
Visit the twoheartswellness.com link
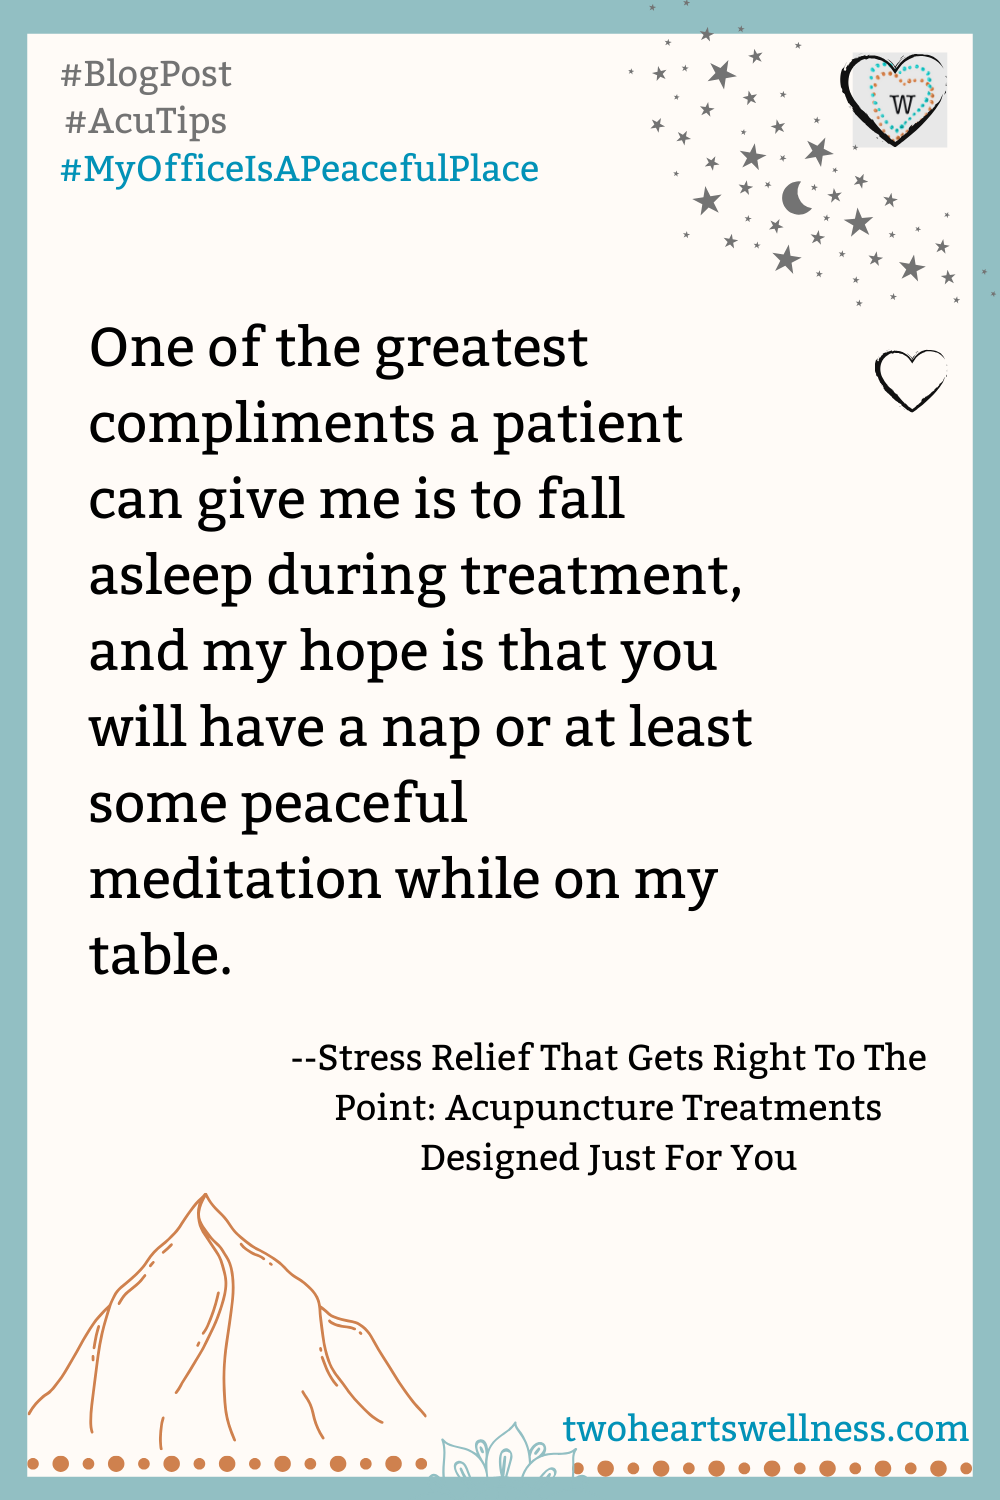[x=765, y=1428]
